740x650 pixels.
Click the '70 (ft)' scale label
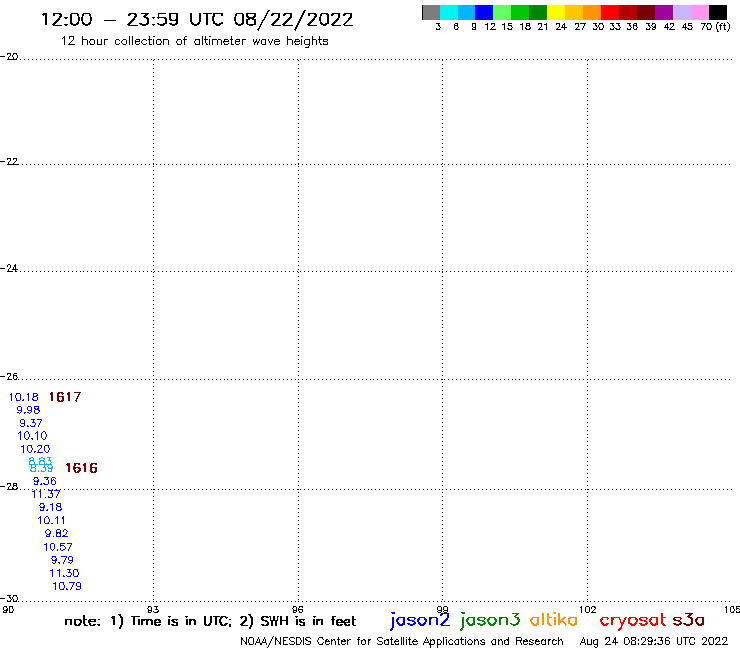(715, 27)
